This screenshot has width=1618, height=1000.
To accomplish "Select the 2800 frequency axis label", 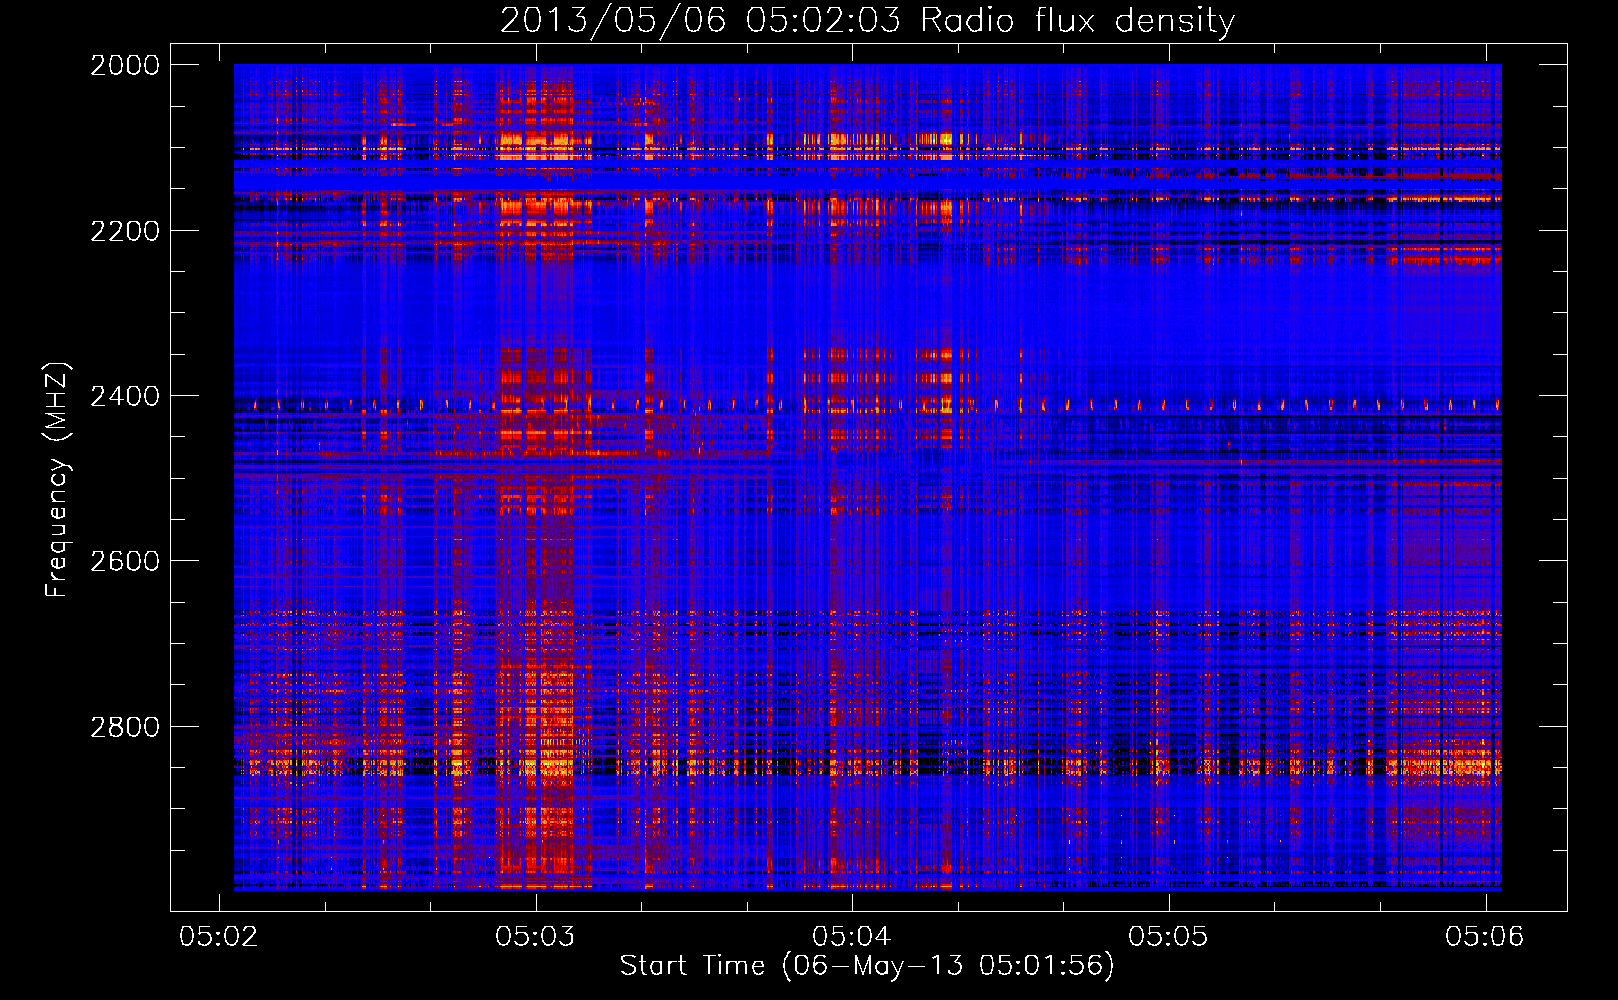I will (x=125, y=727).
